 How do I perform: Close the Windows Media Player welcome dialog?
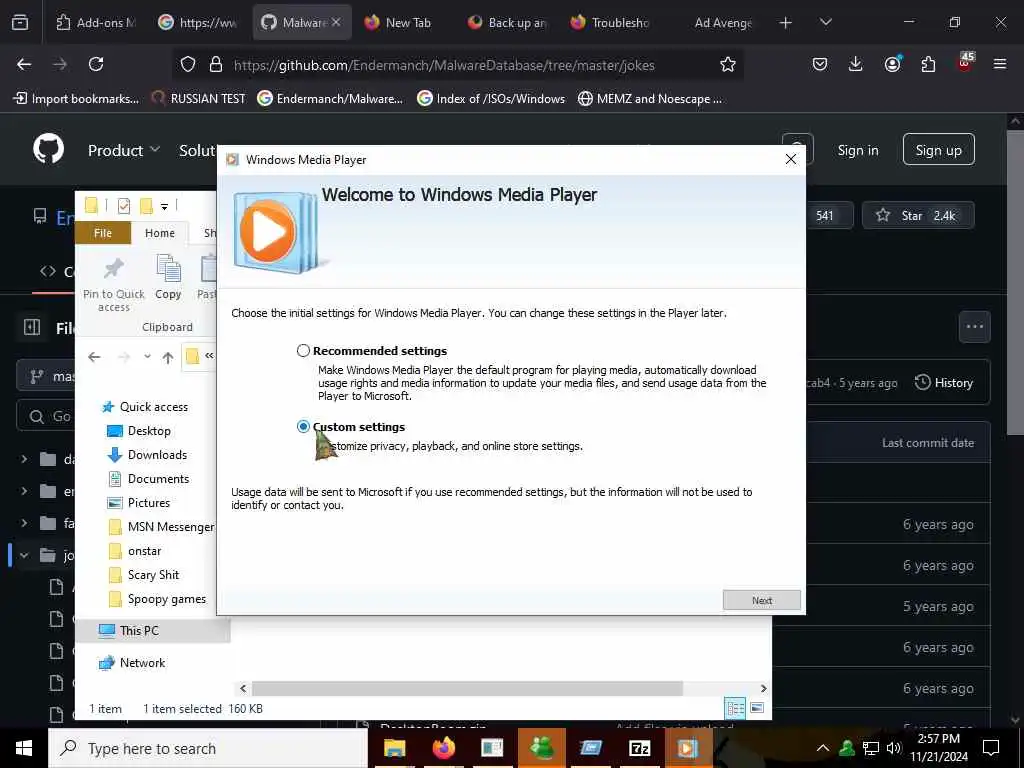(791, 159)
